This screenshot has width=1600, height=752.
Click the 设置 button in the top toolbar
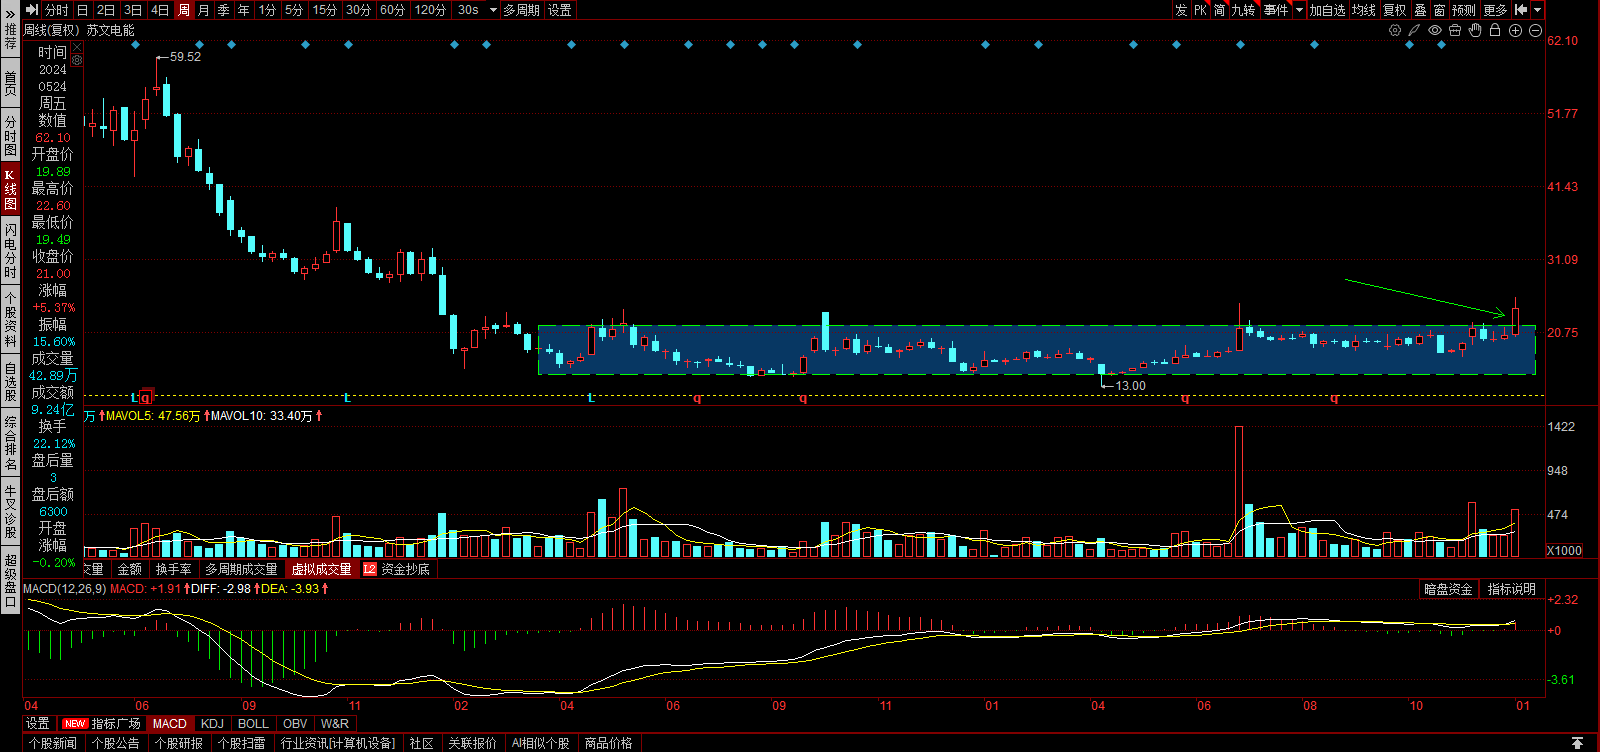(x=560, y=10)
